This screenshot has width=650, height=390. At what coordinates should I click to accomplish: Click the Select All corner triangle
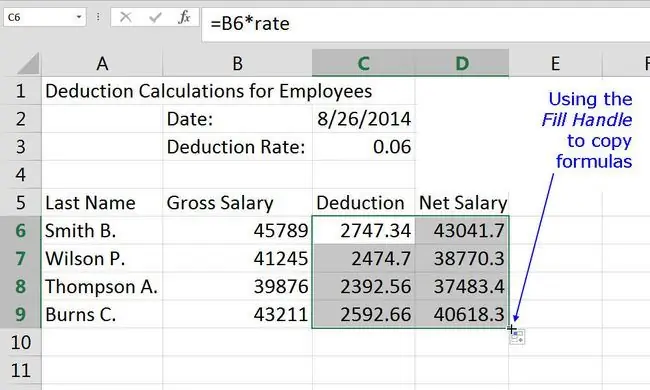click(x=29, y=63)
